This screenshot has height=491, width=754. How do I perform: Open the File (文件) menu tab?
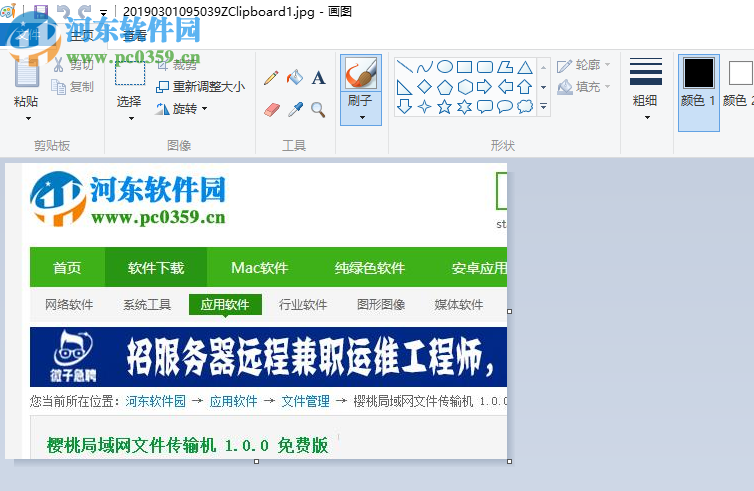coord(26,35)
